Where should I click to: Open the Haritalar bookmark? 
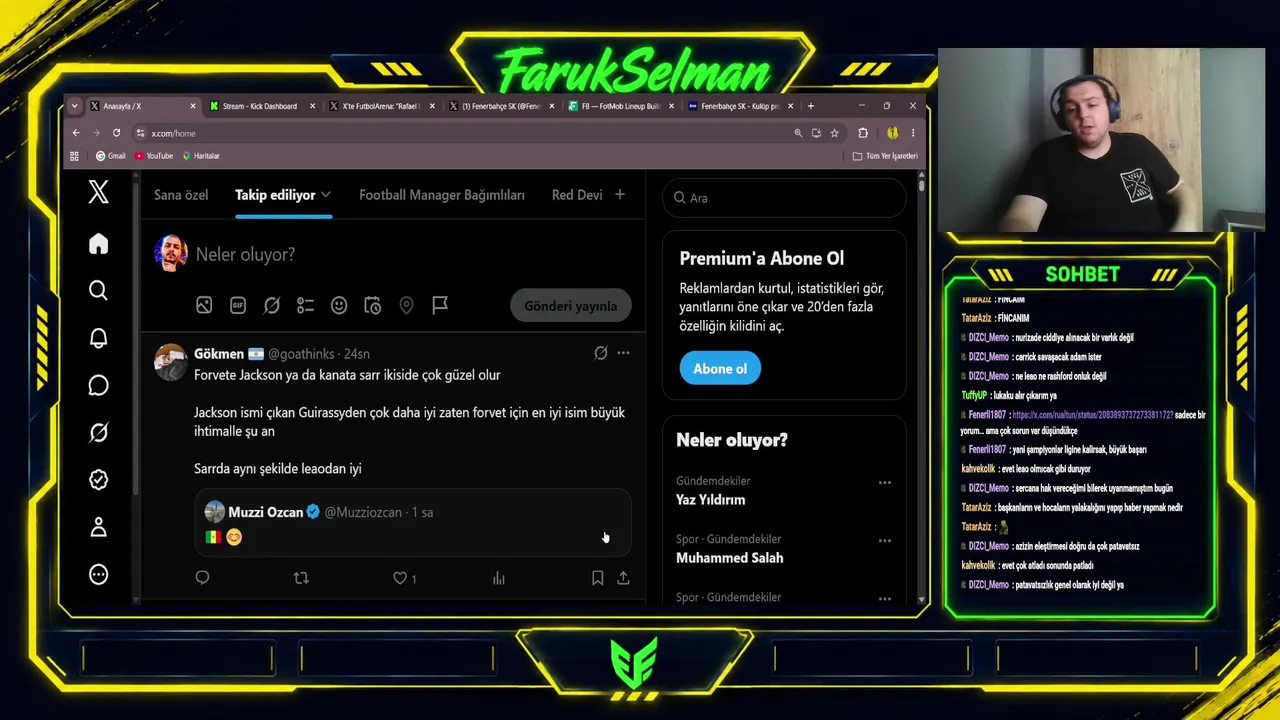point(201,156)
